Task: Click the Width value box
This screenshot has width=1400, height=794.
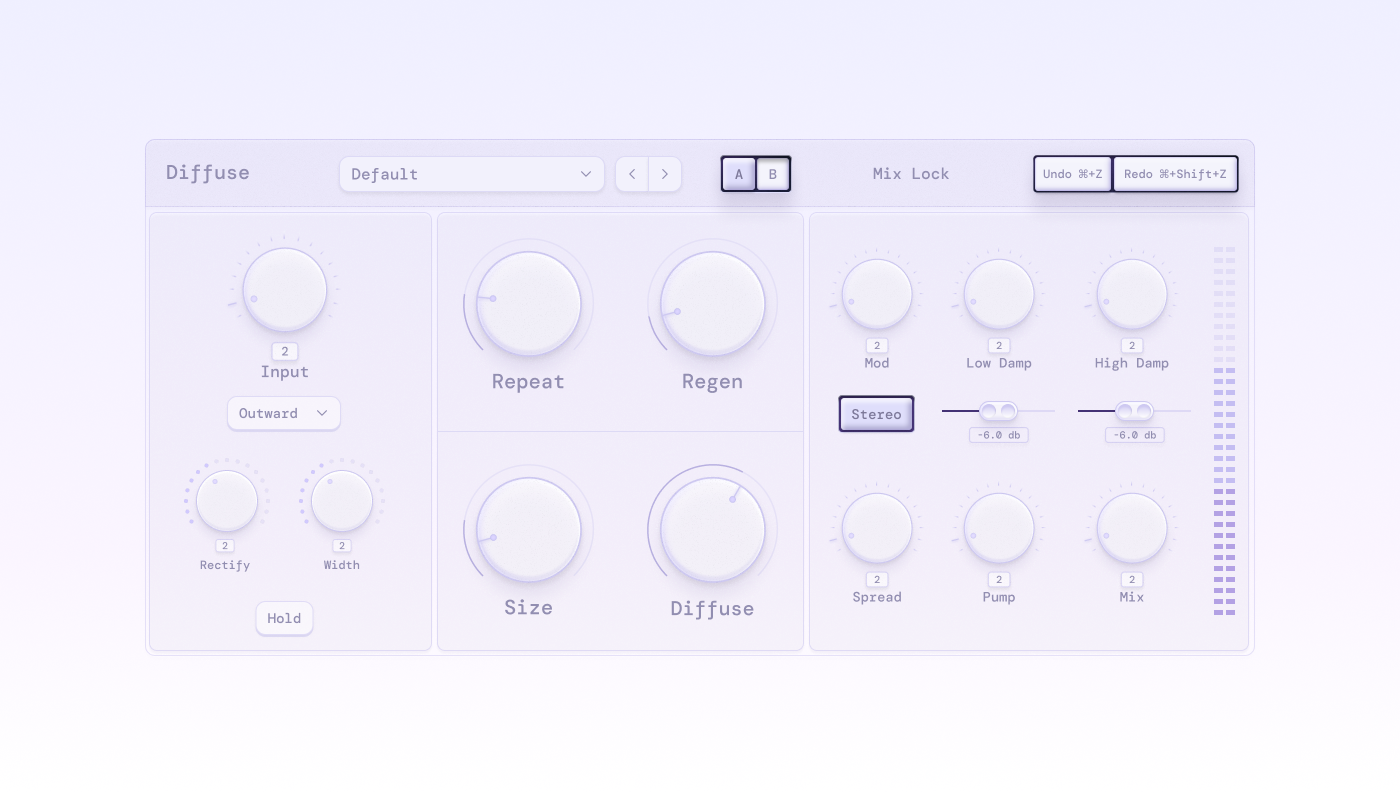Action: click(x=342, y=546)
